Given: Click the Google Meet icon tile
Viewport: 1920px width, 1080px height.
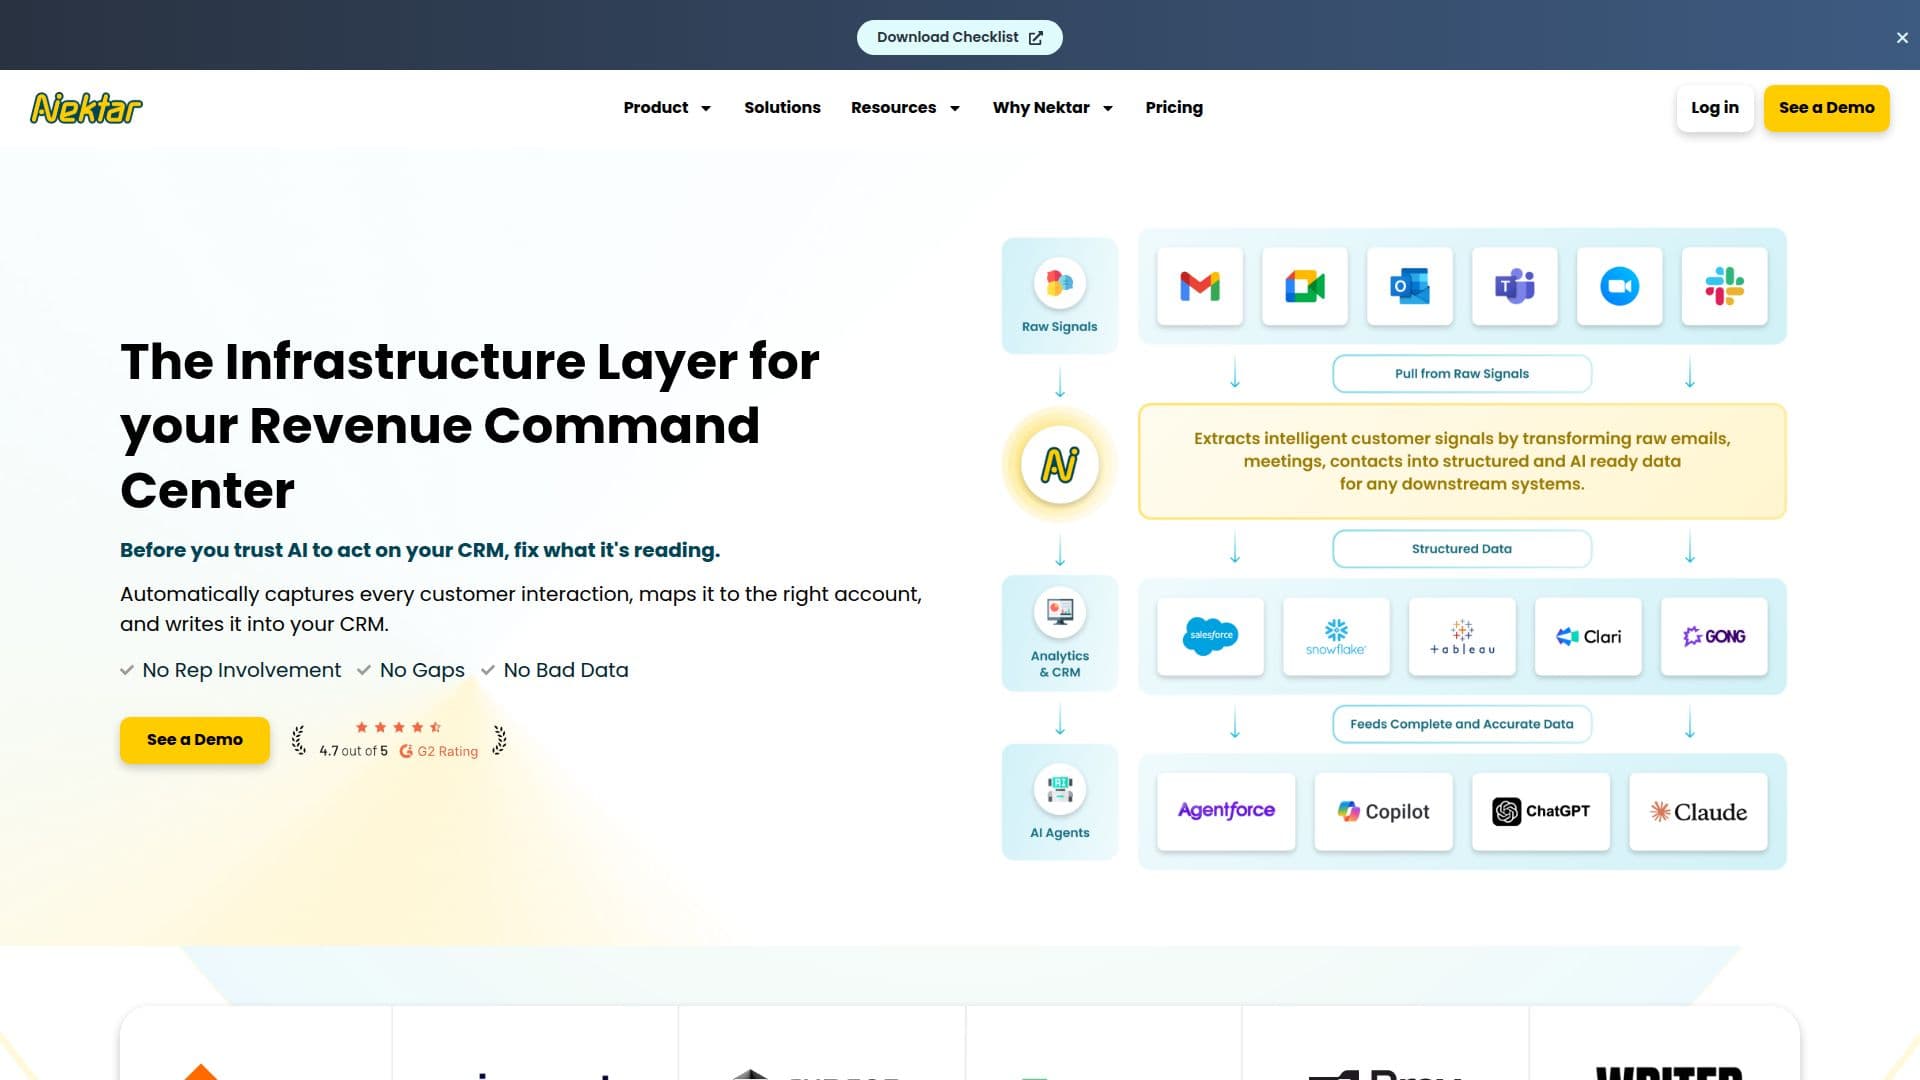Looking at the screenshot, I should point(1305,287).
